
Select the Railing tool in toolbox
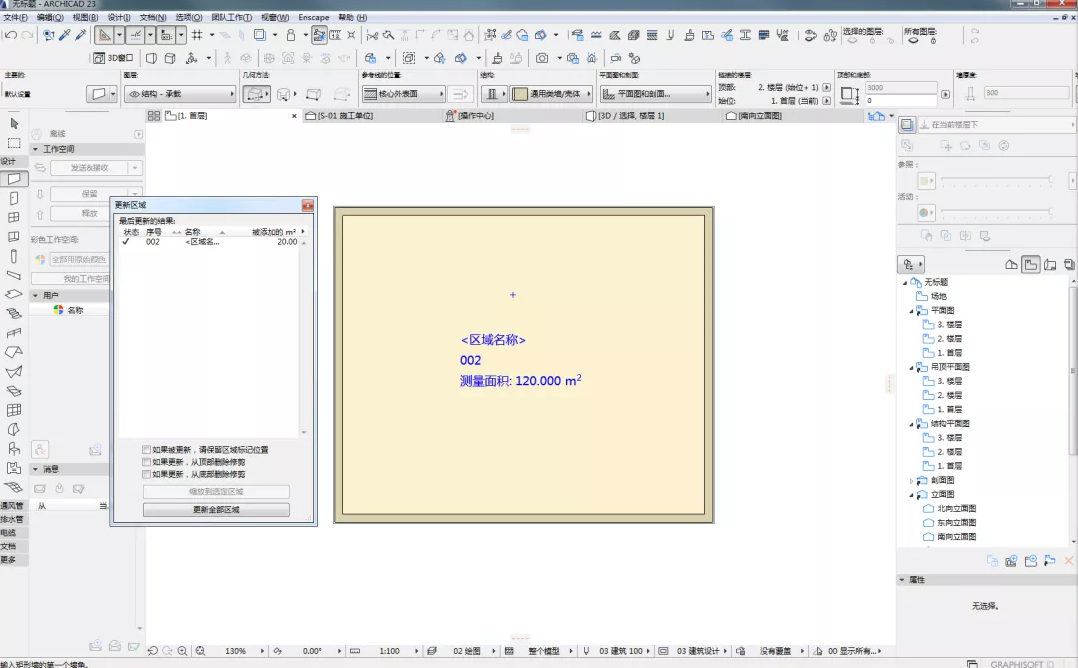pos(14,333)
